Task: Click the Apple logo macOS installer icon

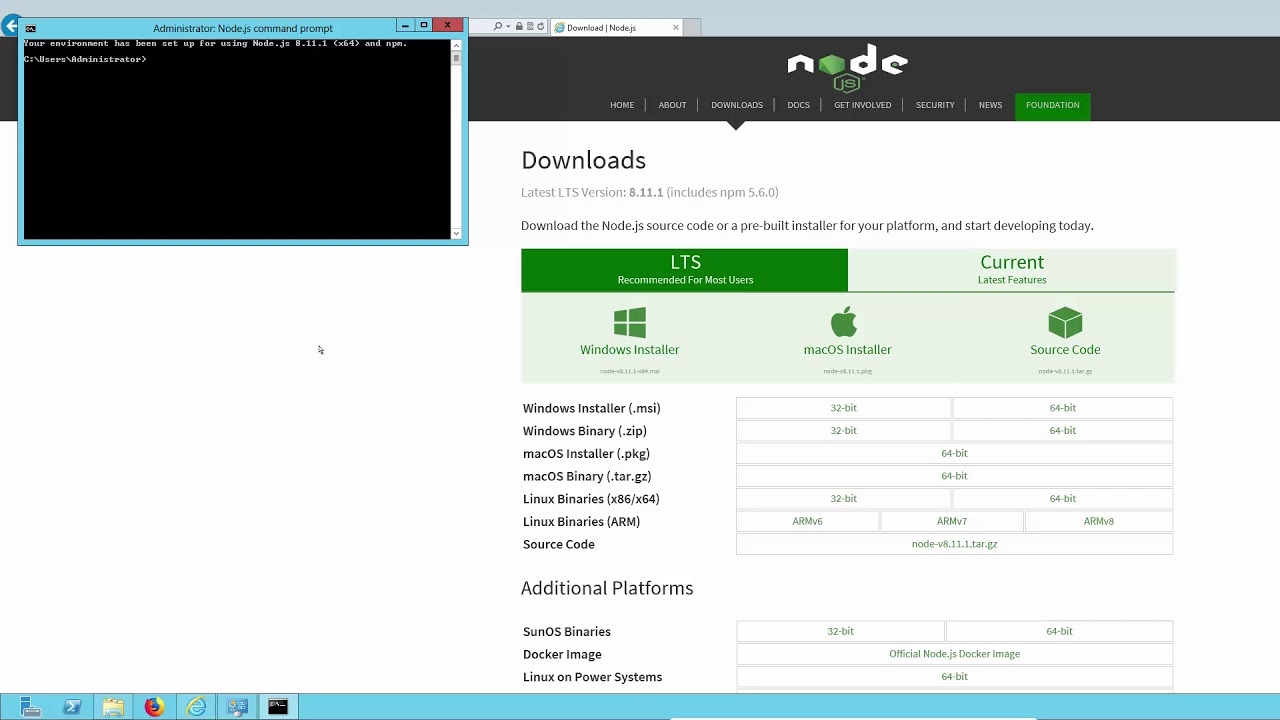Action: pyautogui.click(x=845, y=322)
